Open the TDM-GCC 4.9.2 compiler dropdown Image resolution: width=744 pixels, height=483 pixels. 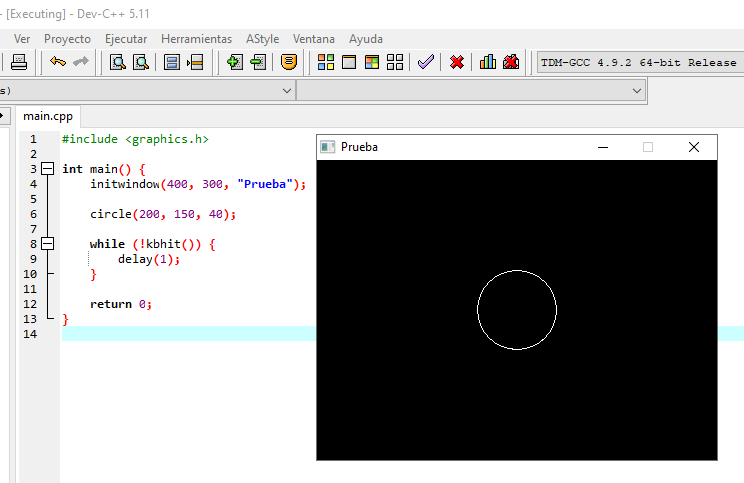640,63
